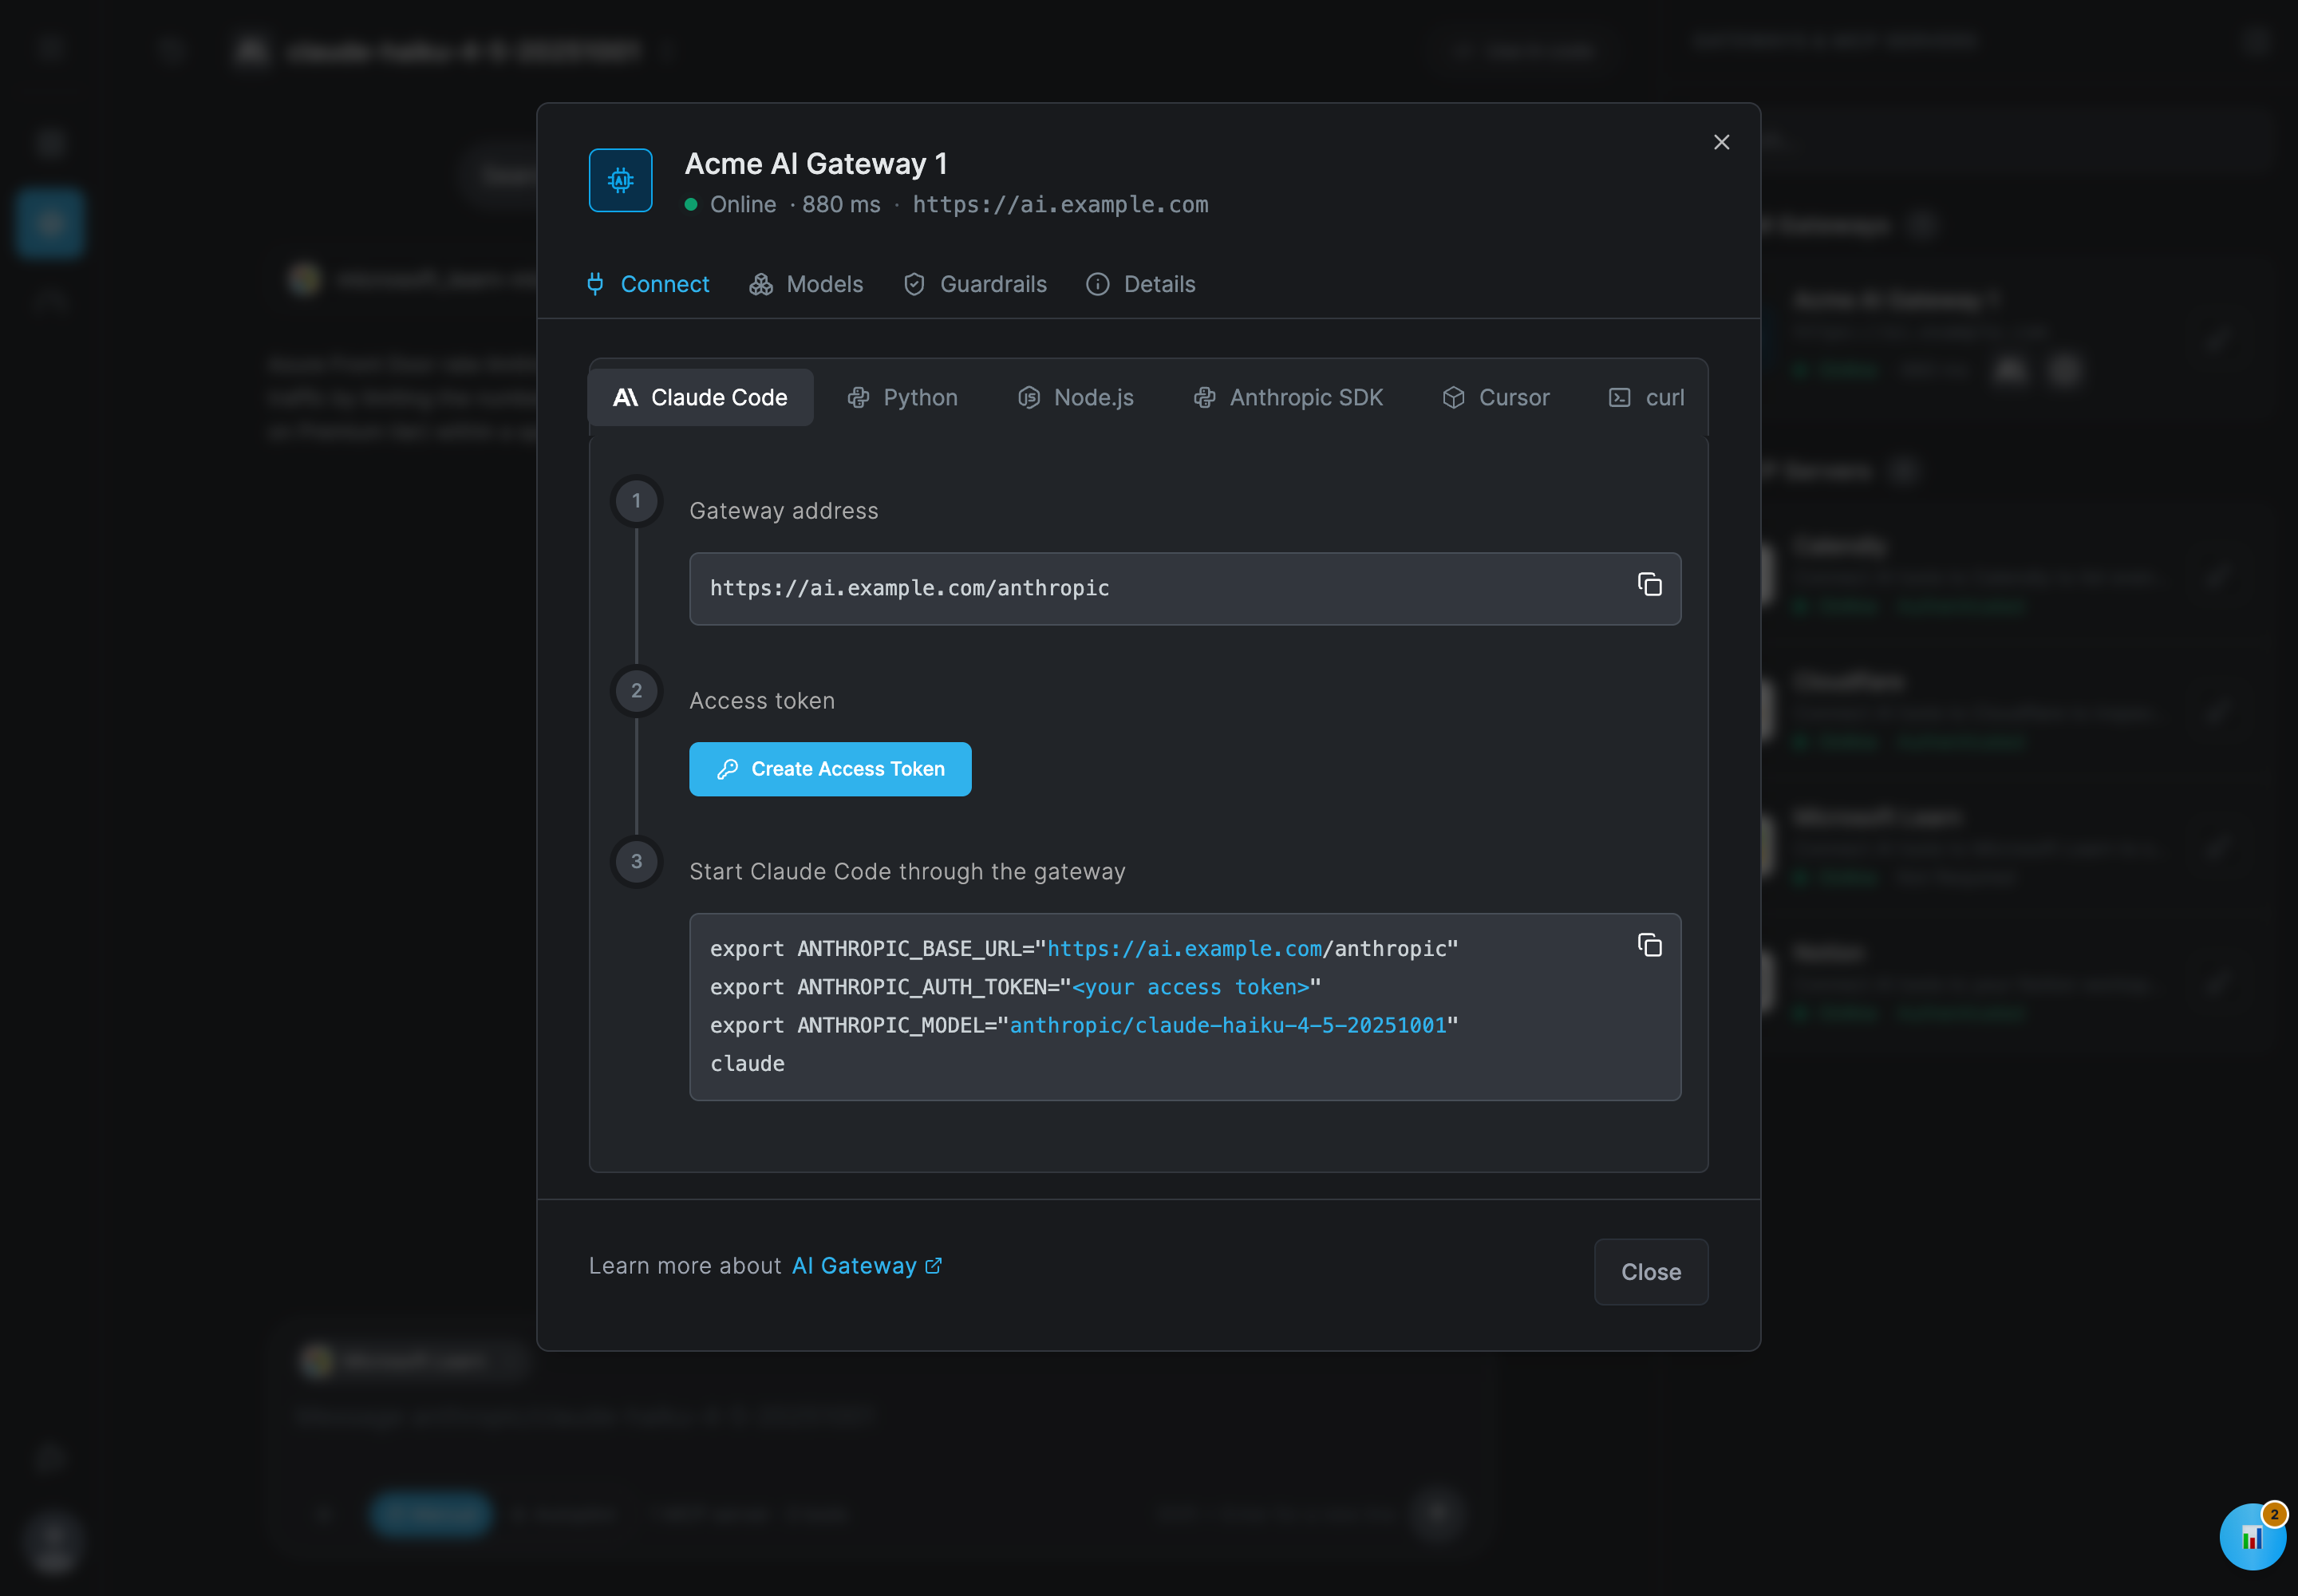The width and height of the screenshot is (2298, 1596).
Task: Select the Anthropic SDK snippet tab
Action: pos(1288,397)
